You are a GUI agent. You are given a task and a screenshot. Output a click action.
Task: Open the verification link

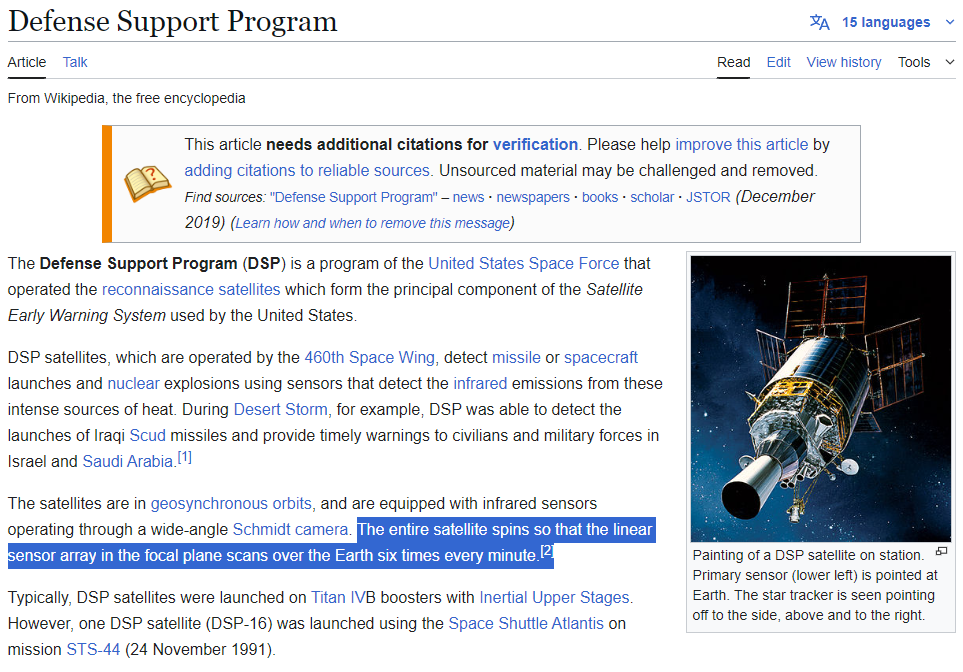click(x=535, y=144)
